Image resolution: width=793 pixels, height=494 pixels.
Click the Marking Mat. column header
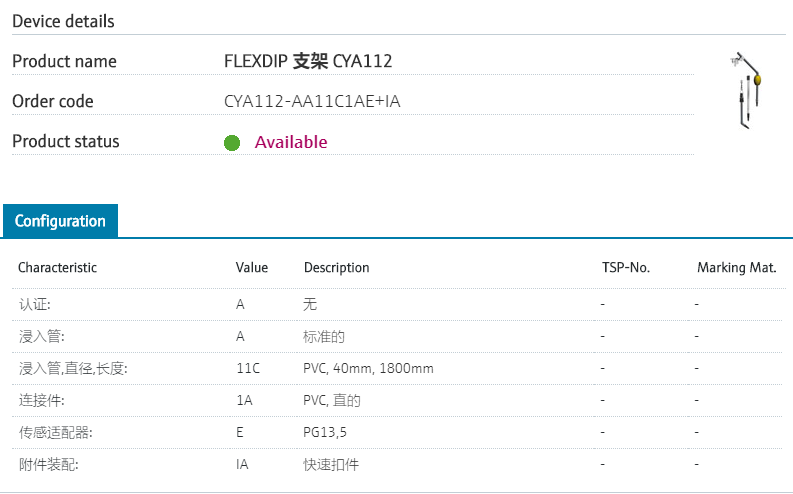pyautogui.click(x=735, y=267)
